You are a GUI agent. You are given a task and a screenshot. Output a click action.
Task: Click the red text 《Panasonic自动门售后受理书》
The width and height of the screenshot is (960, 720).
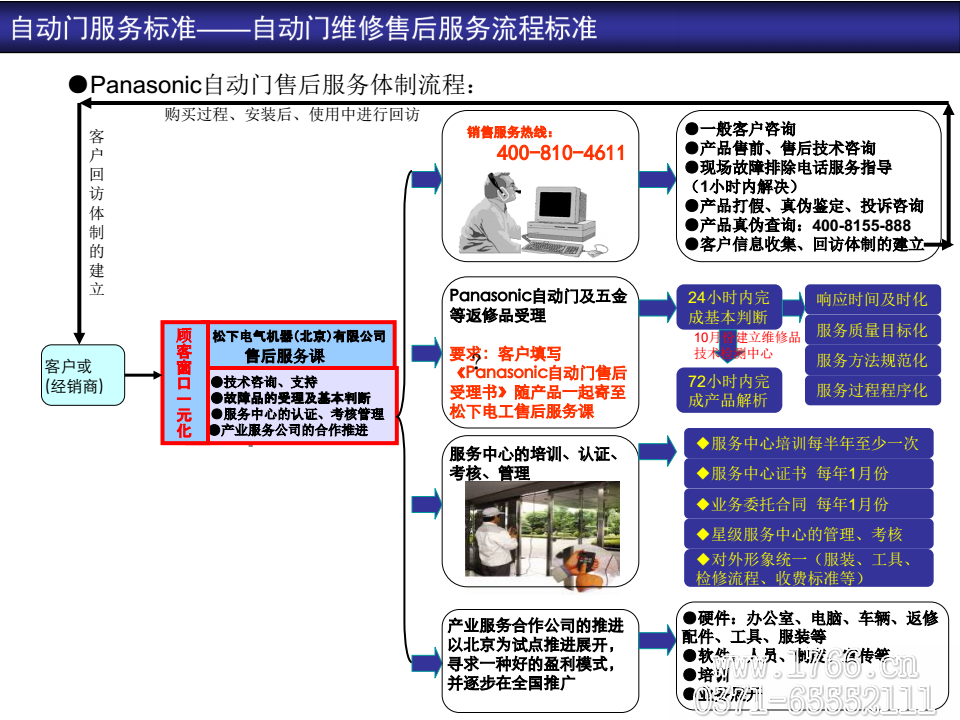tap(538, 382)
